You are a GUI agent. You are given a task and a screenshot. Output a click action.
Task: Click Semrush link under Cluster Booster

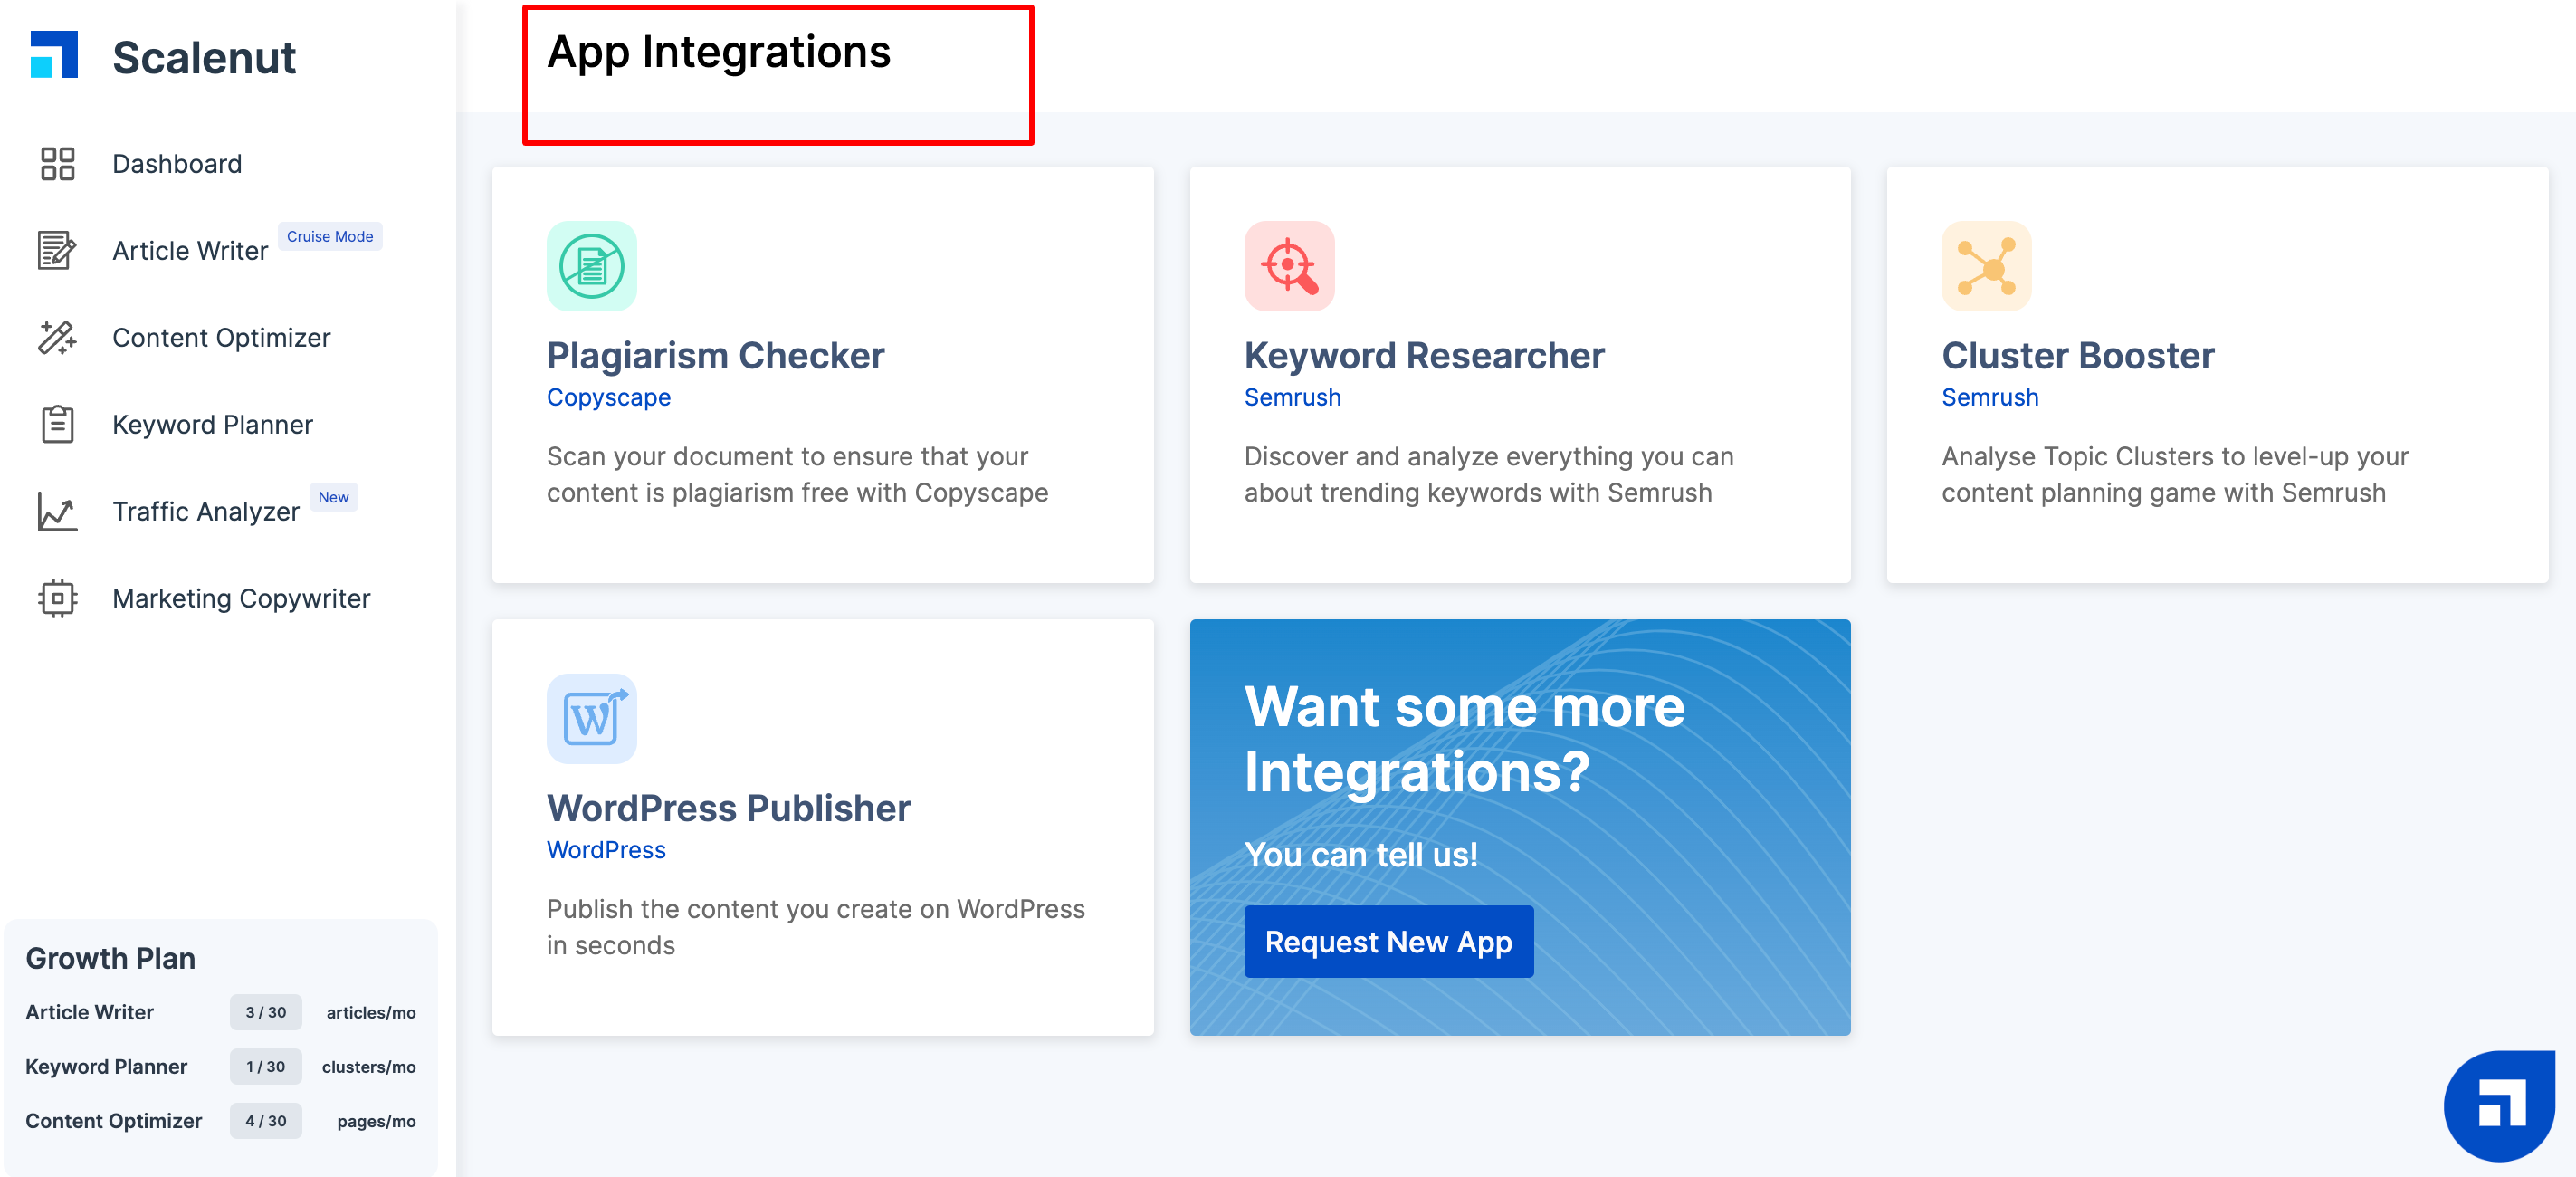point(1989,397)
